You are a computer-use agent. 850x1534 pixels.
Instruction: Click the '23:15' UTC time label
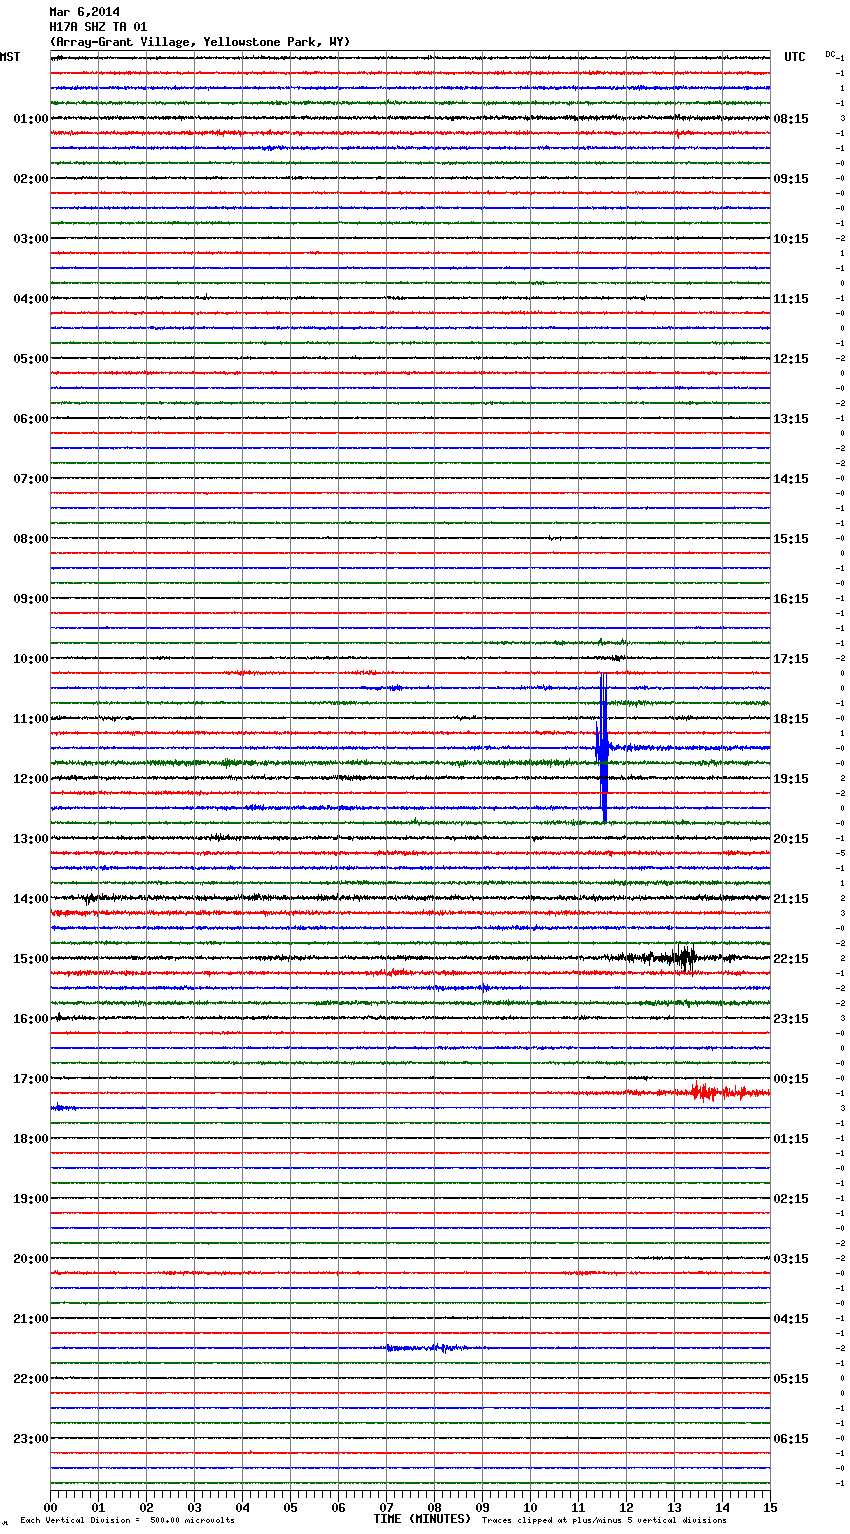(791, 1019)
